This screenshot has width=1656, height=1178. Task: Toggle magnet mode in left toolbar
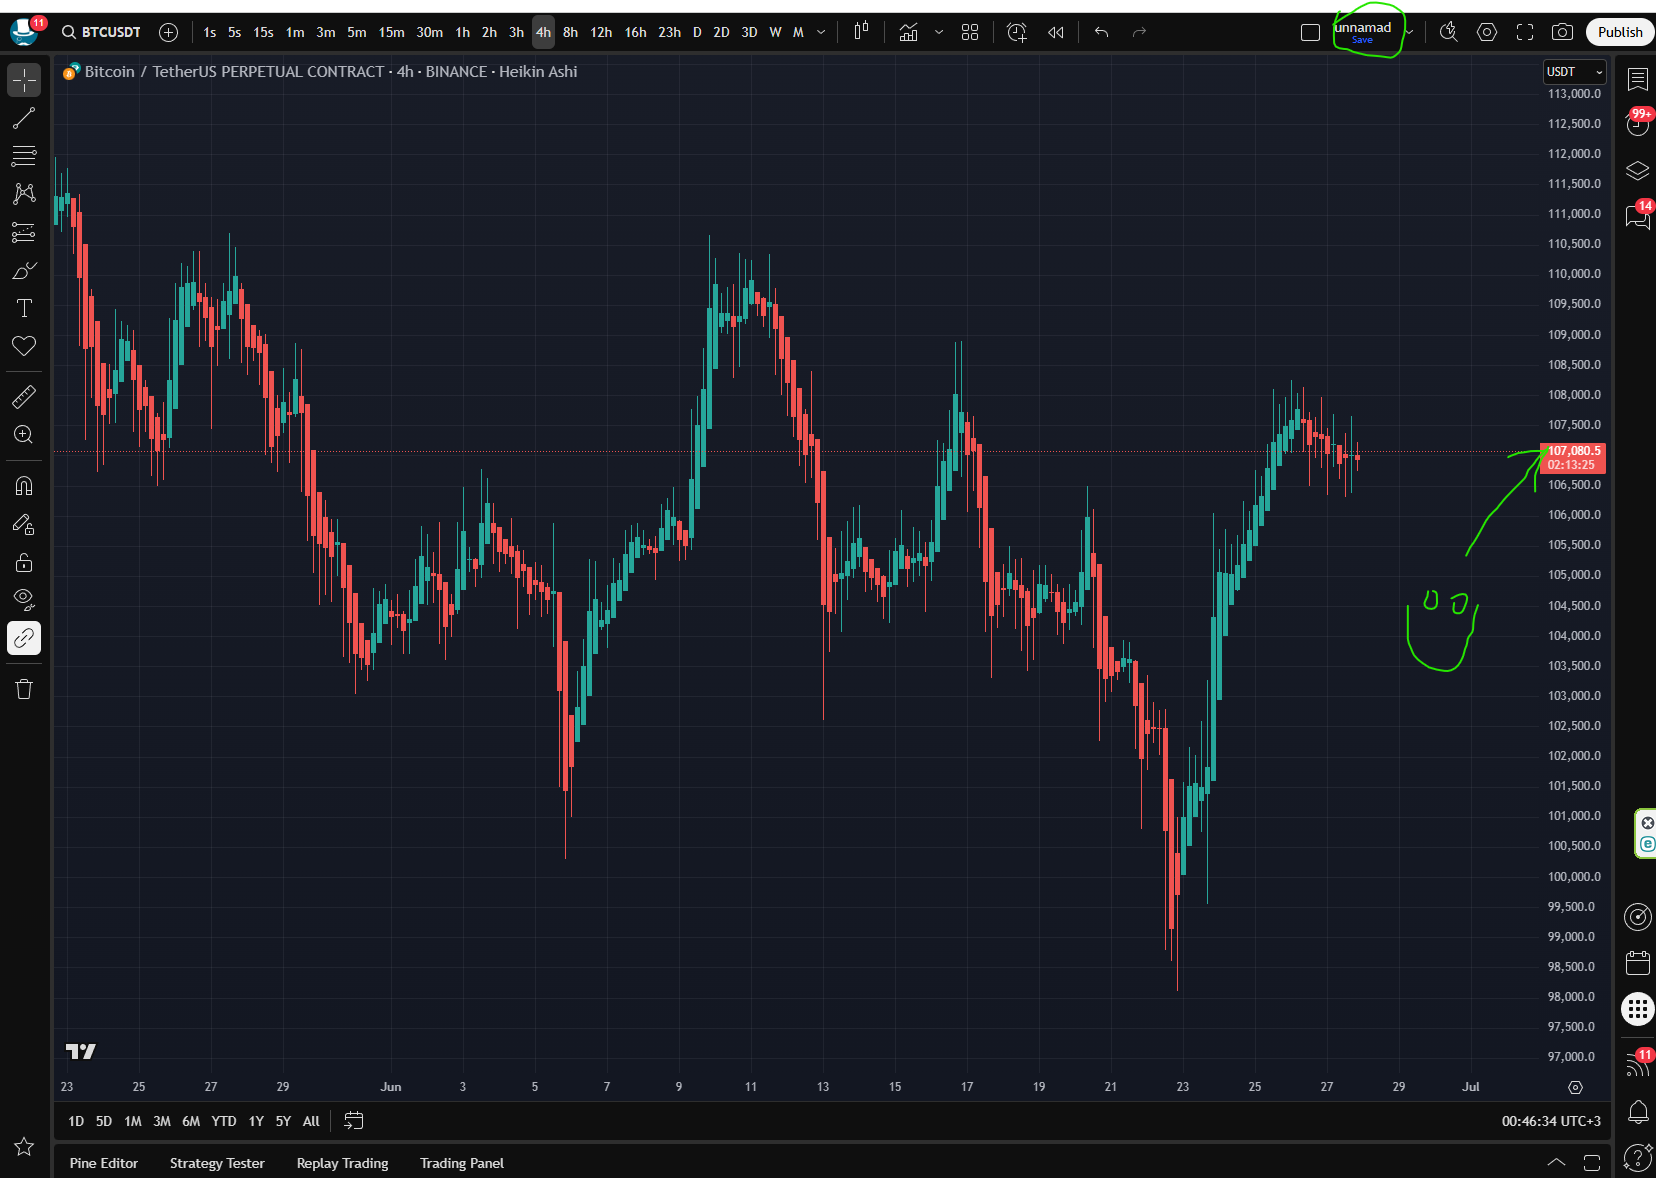[24, 486]
